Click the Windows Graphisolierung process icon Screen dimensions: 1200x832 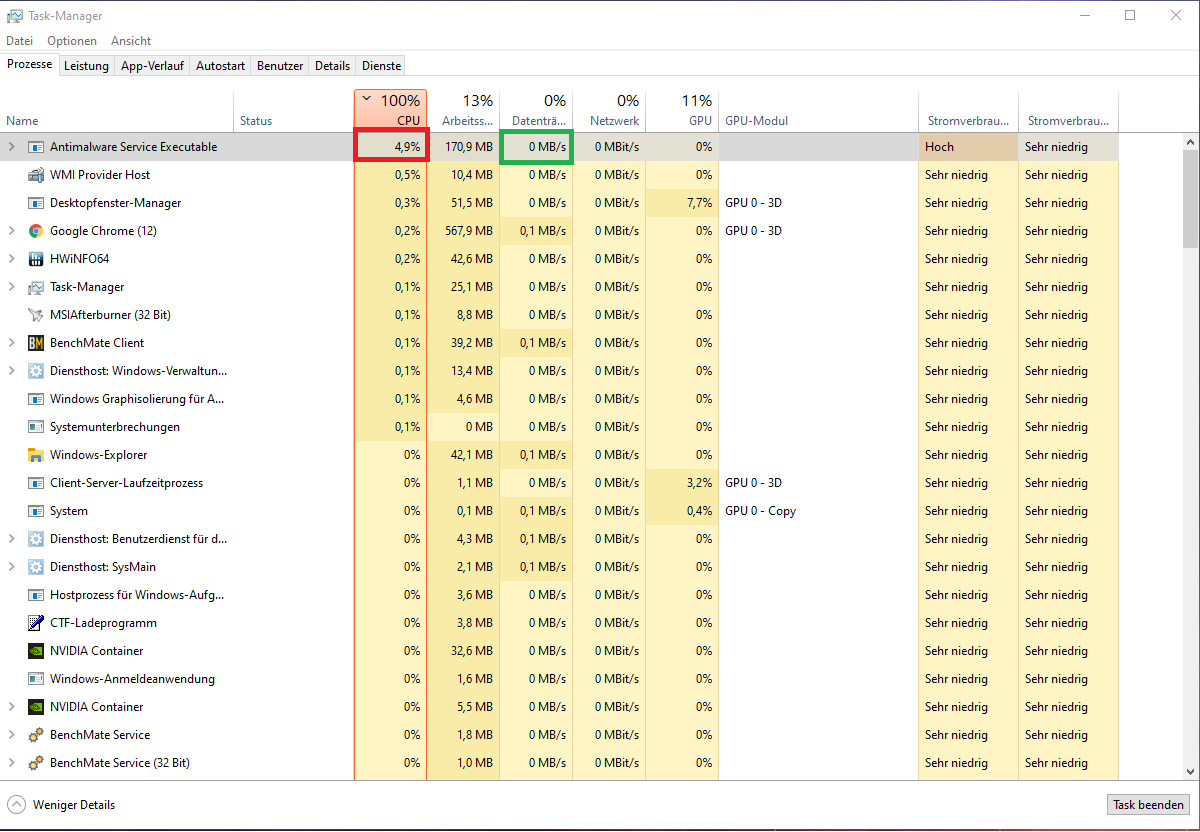click(x=36, y=399)
